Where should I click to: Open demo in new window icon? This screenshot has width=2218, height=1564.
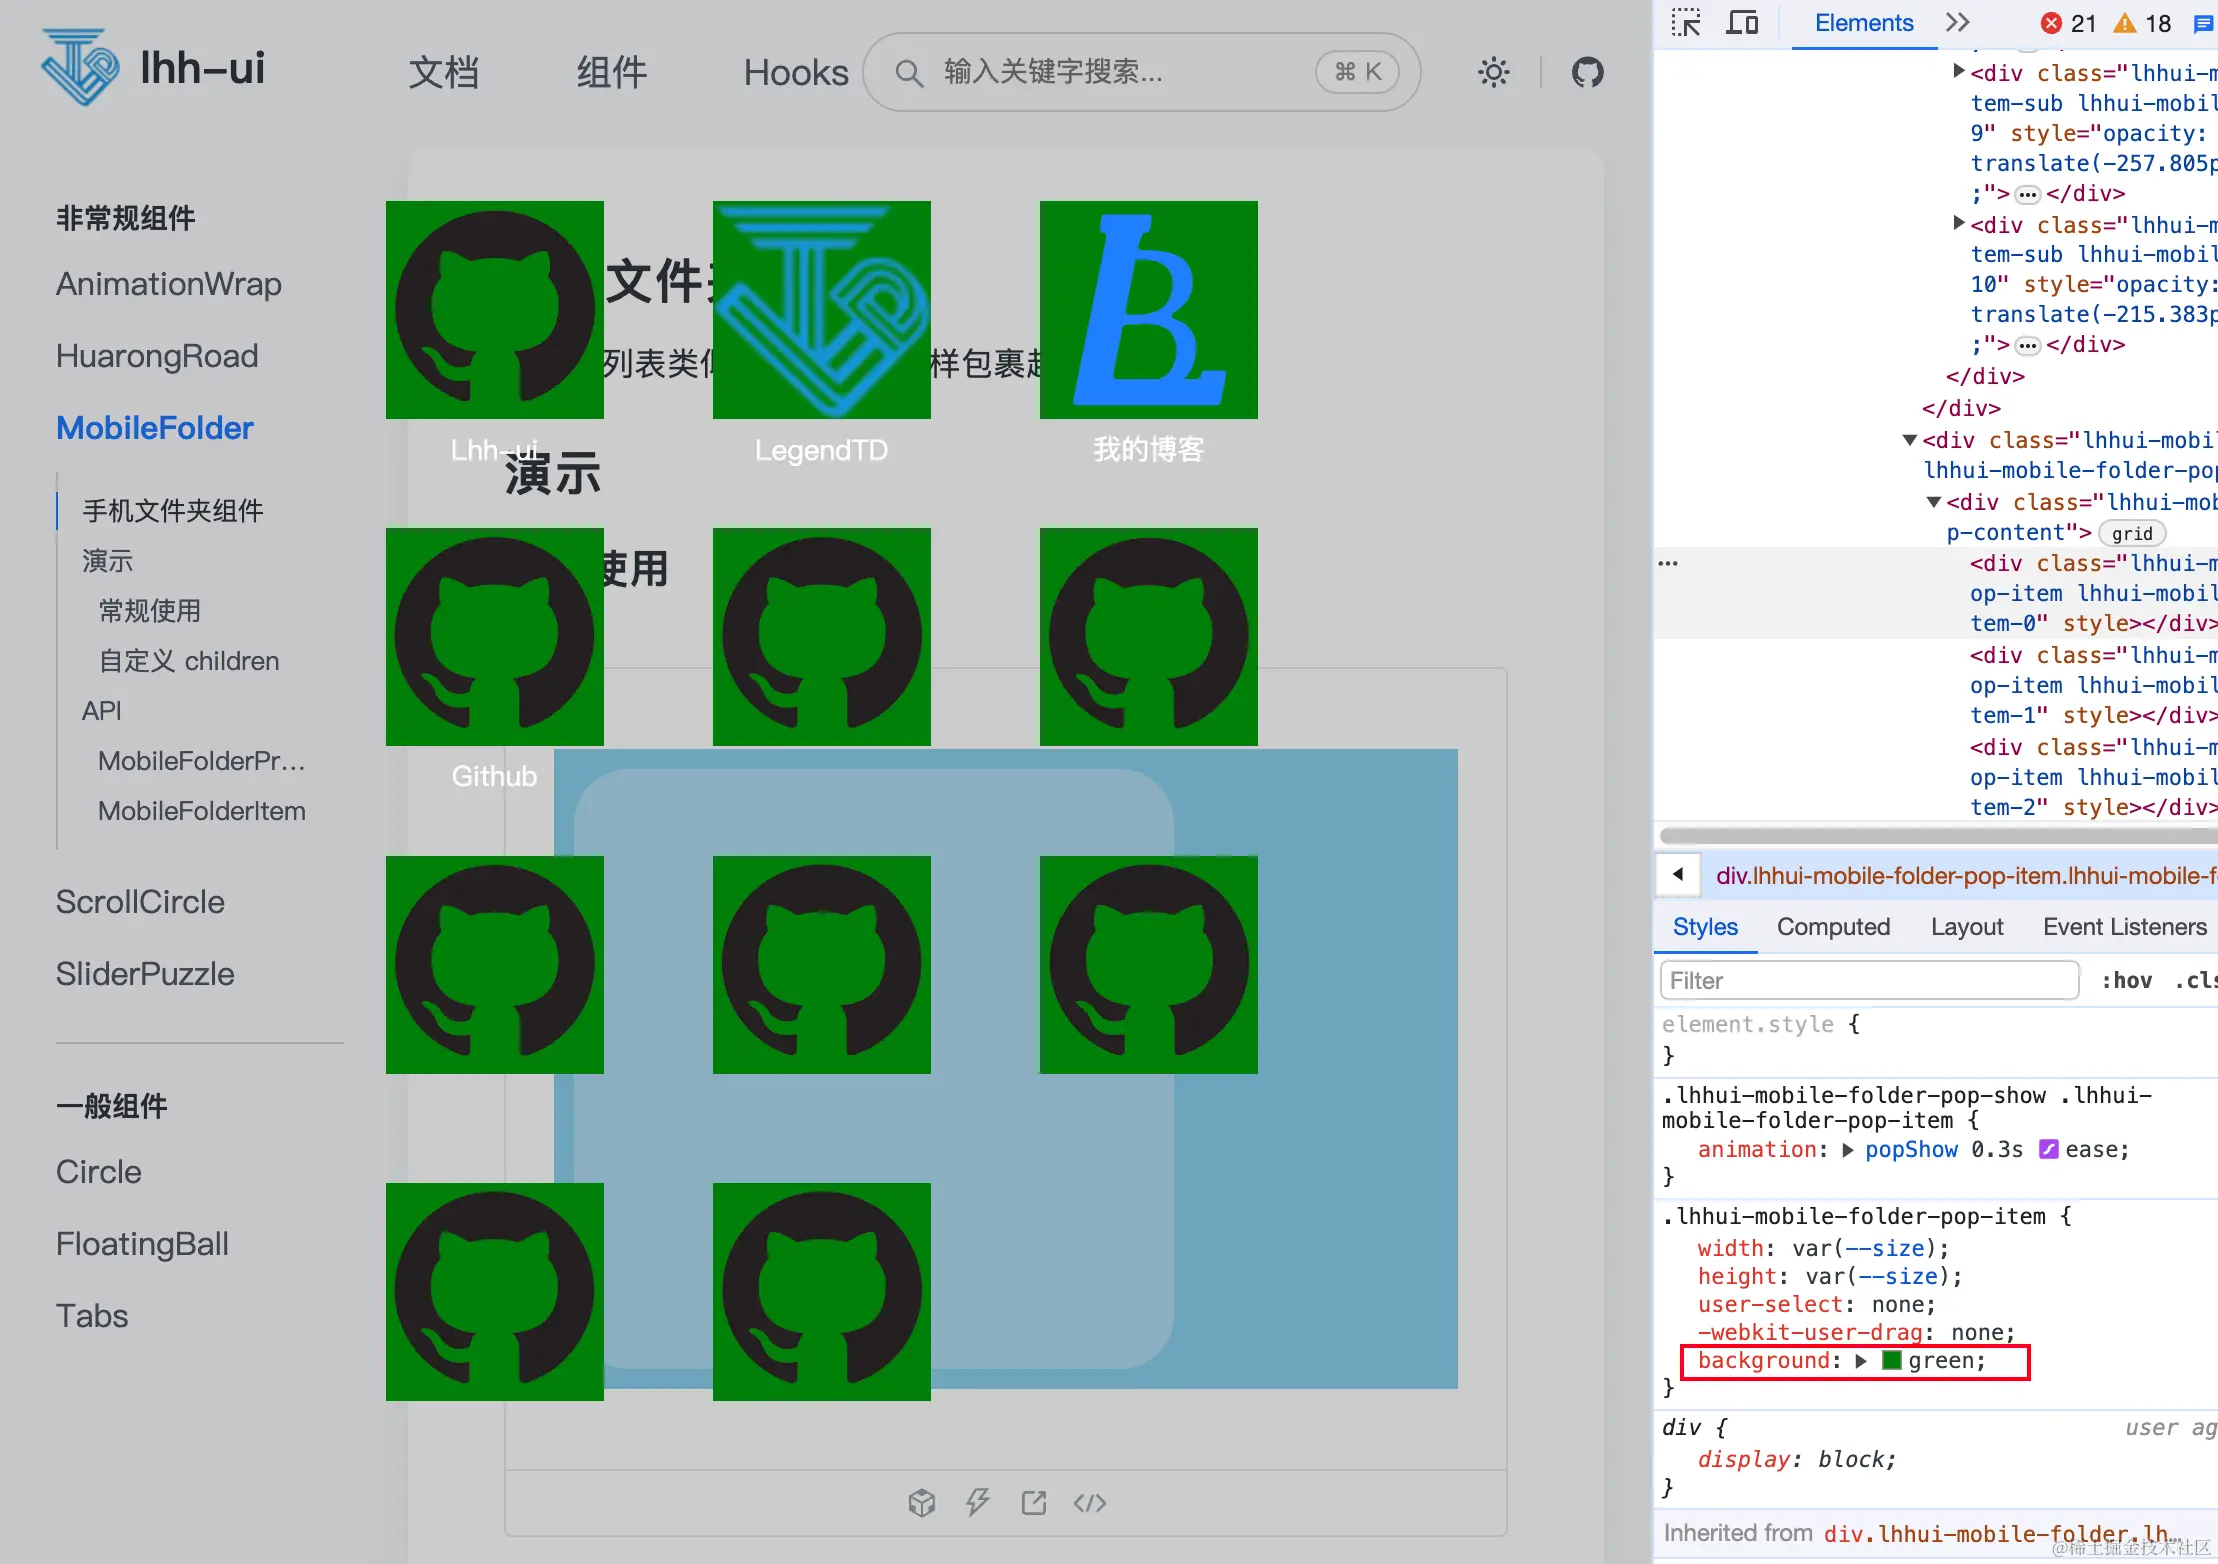point(1033,1502)
